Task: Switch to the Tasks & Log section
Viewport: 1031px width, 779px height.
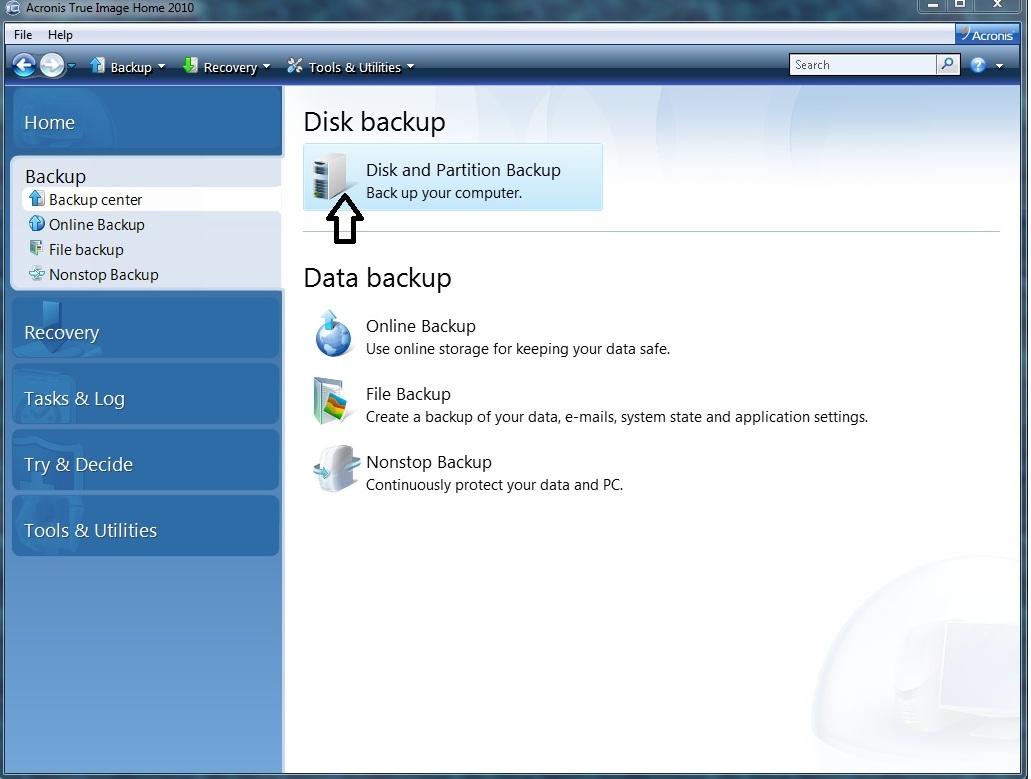Action: (145, 394)
